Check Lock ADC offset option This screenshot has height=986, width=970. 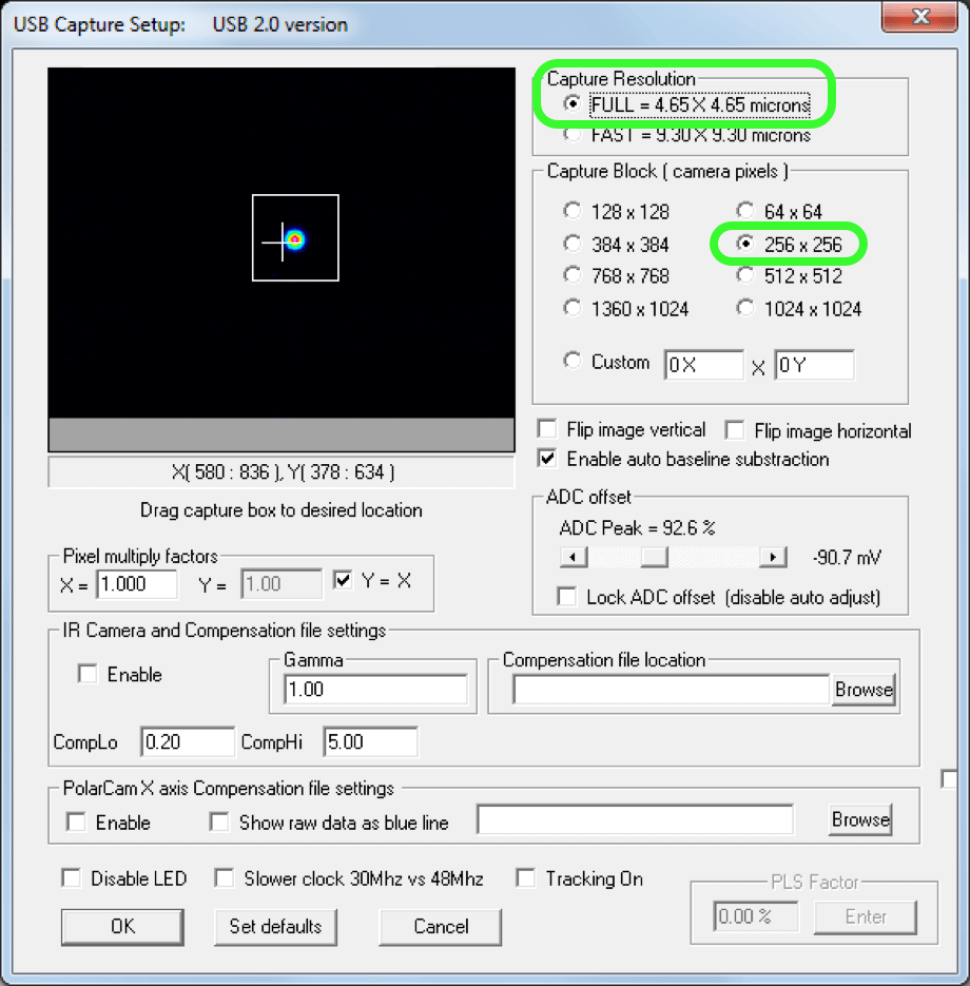coord(568,597)
